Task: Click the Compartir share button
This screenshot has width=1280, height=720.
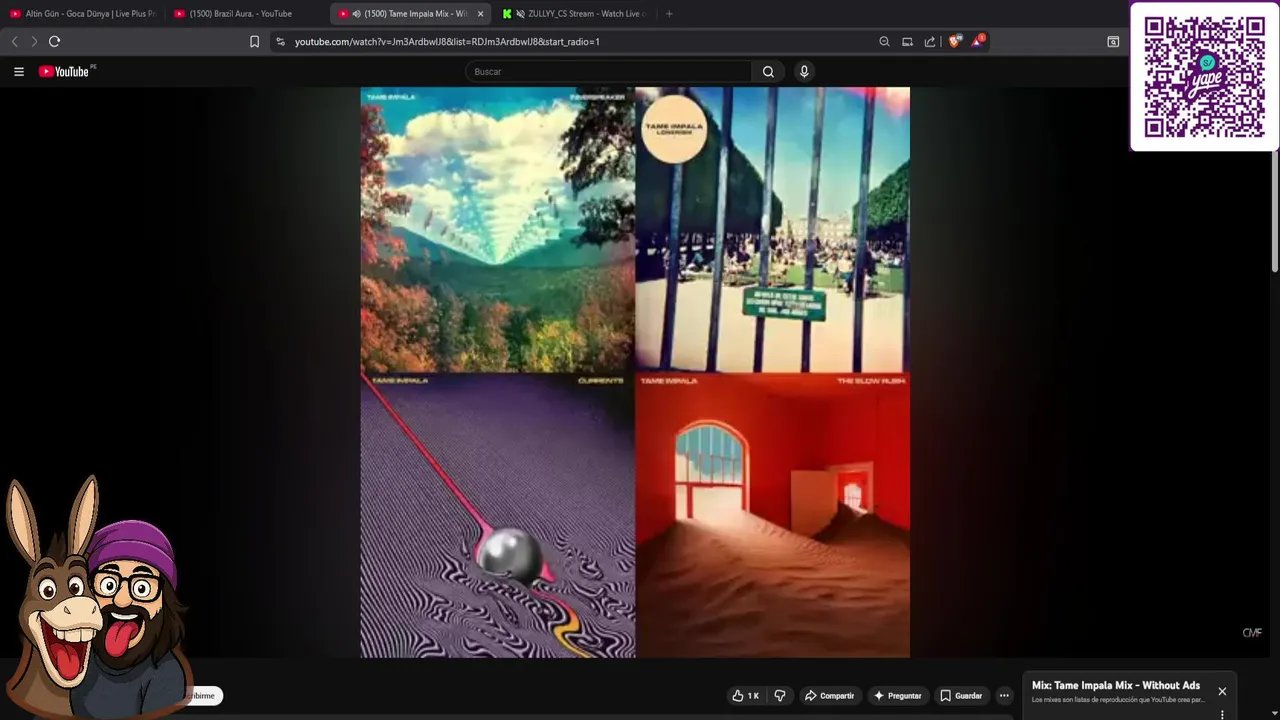Action: coord(830,696)
